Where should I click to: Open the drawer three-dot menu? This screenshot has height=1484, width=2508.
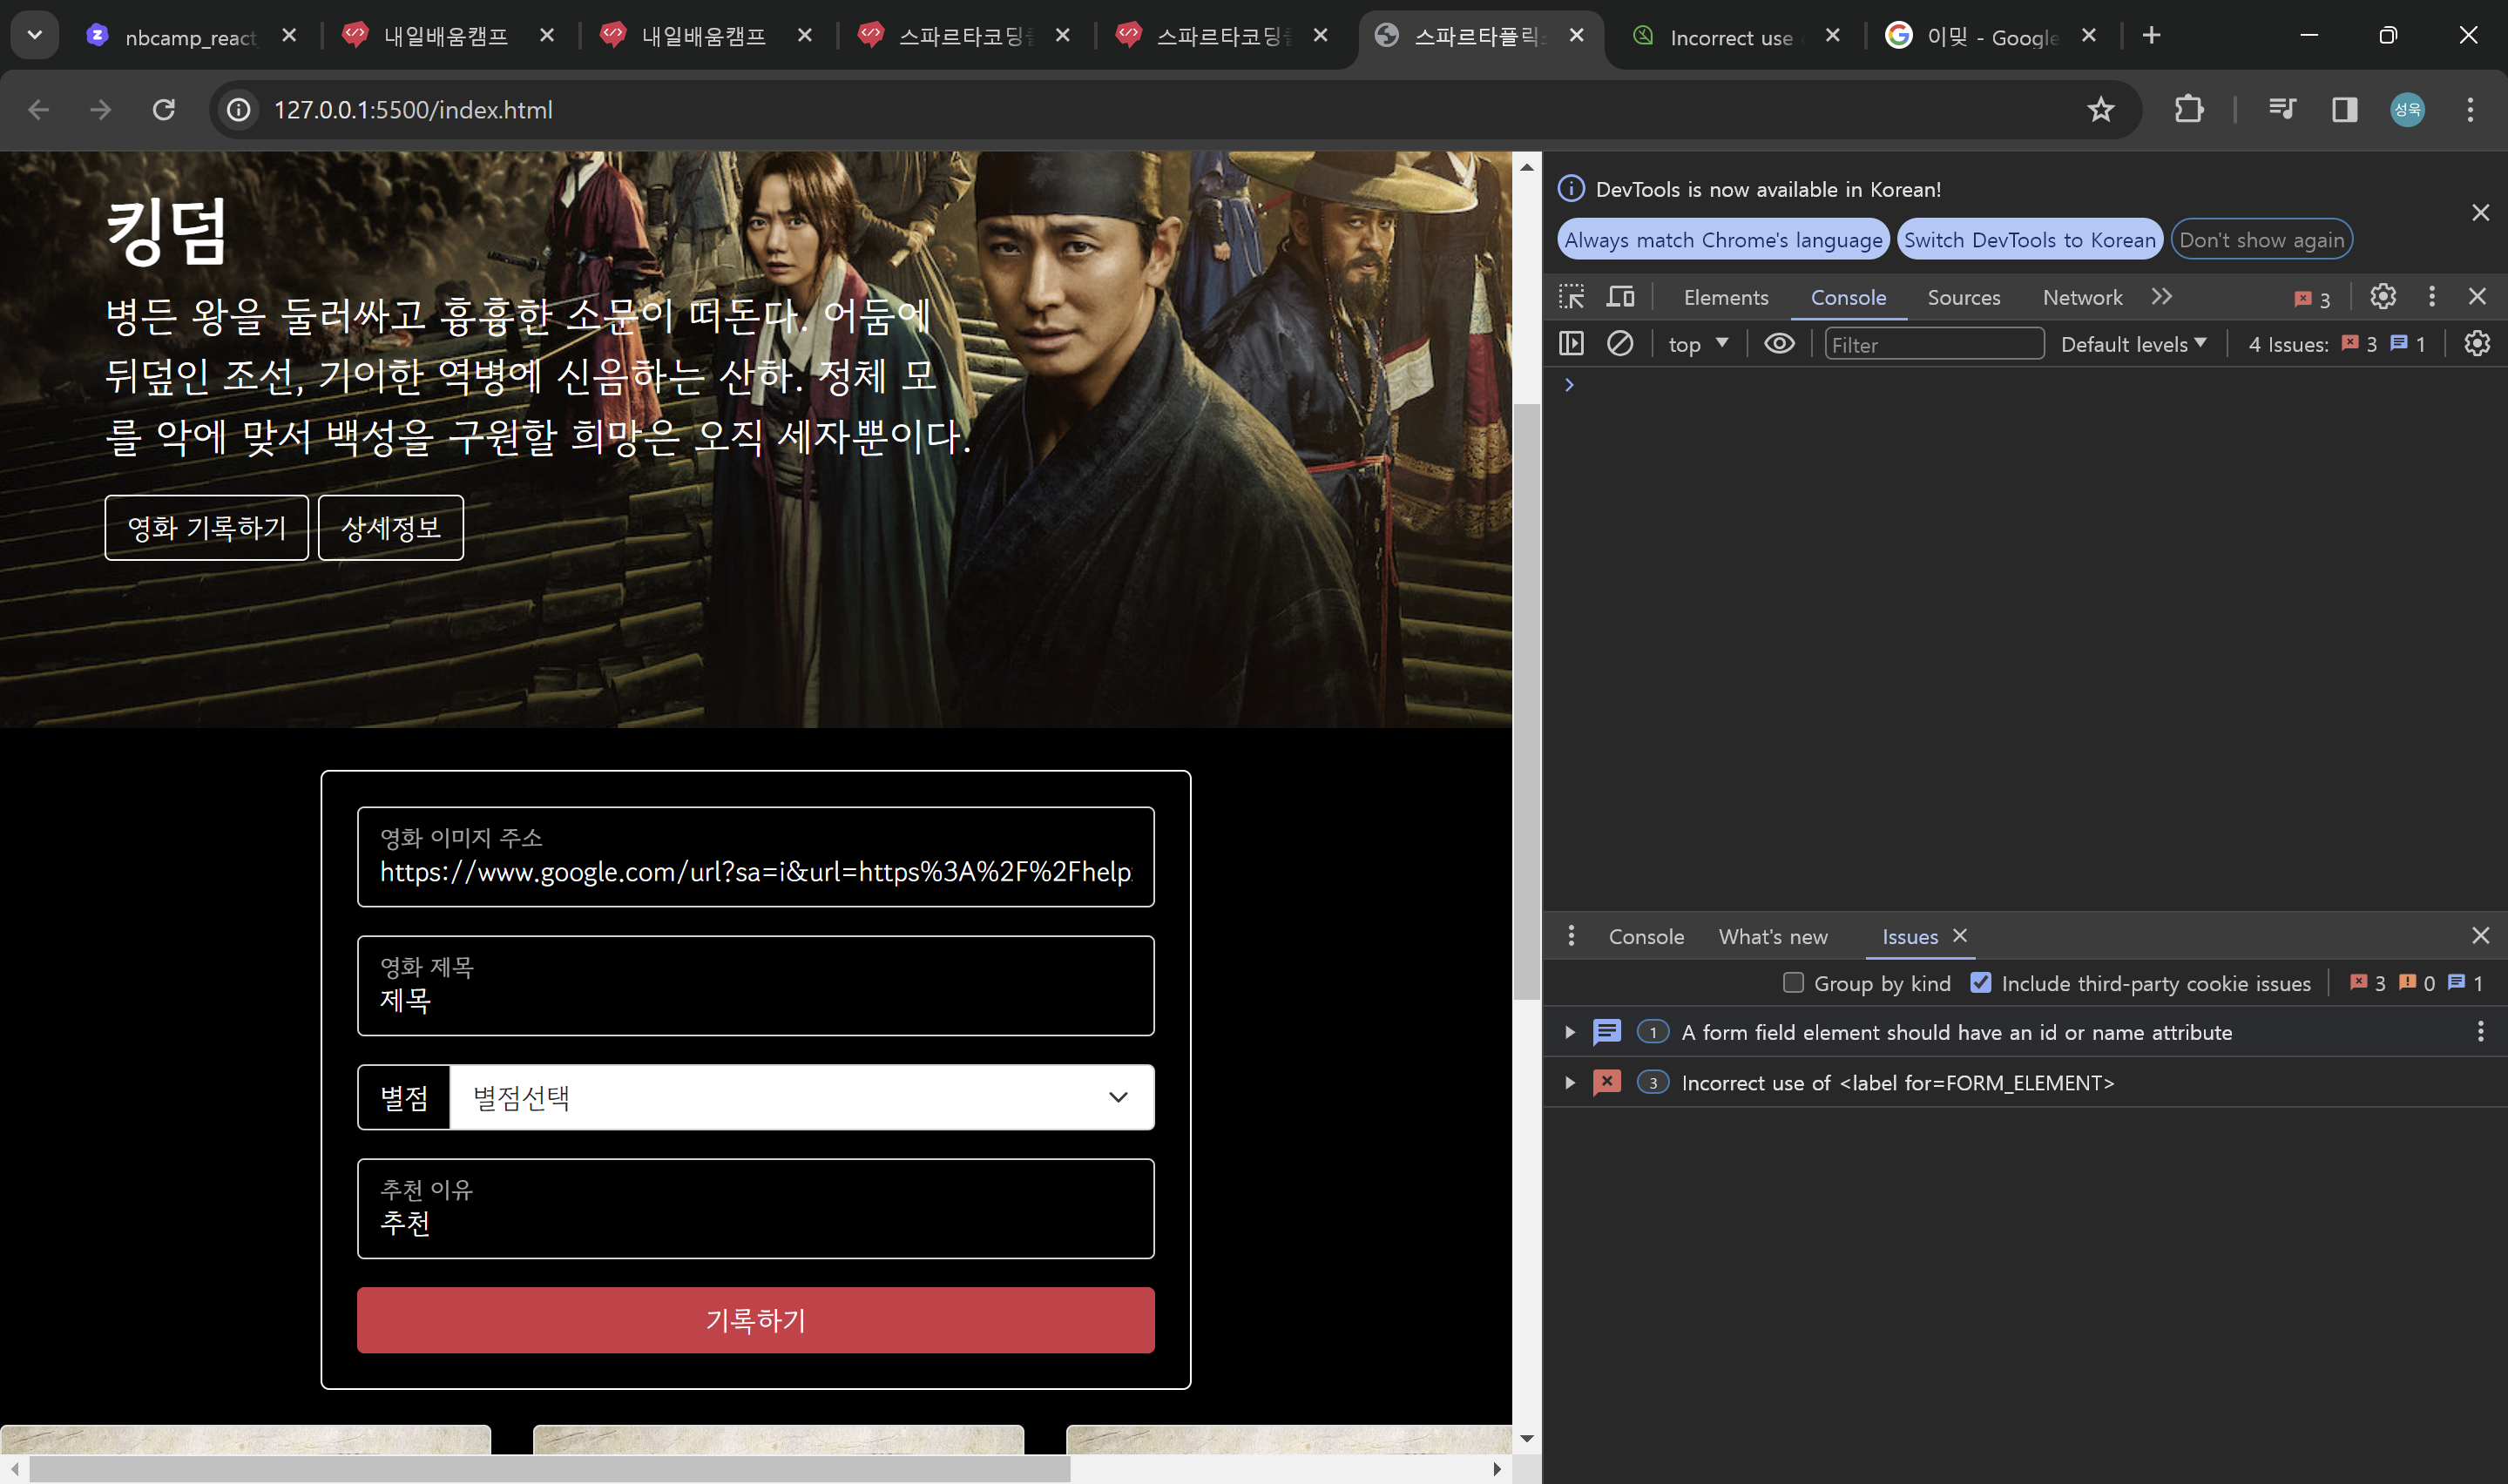pos(1571,936)
